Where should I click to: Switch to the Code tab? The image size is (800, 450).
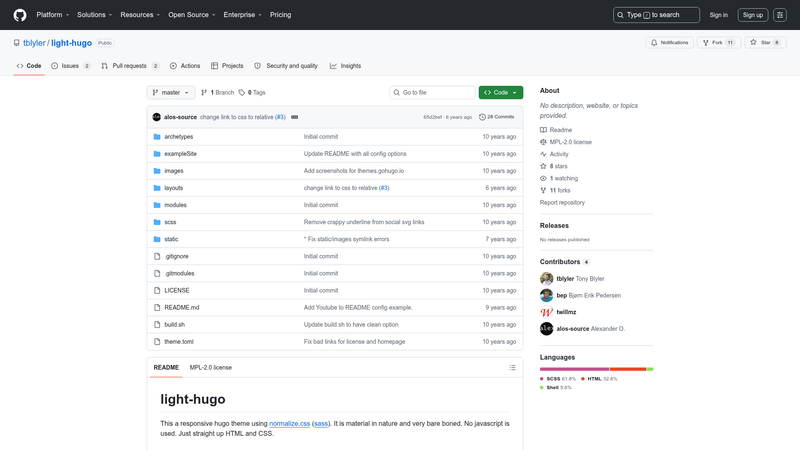click(x=29, y=66)
